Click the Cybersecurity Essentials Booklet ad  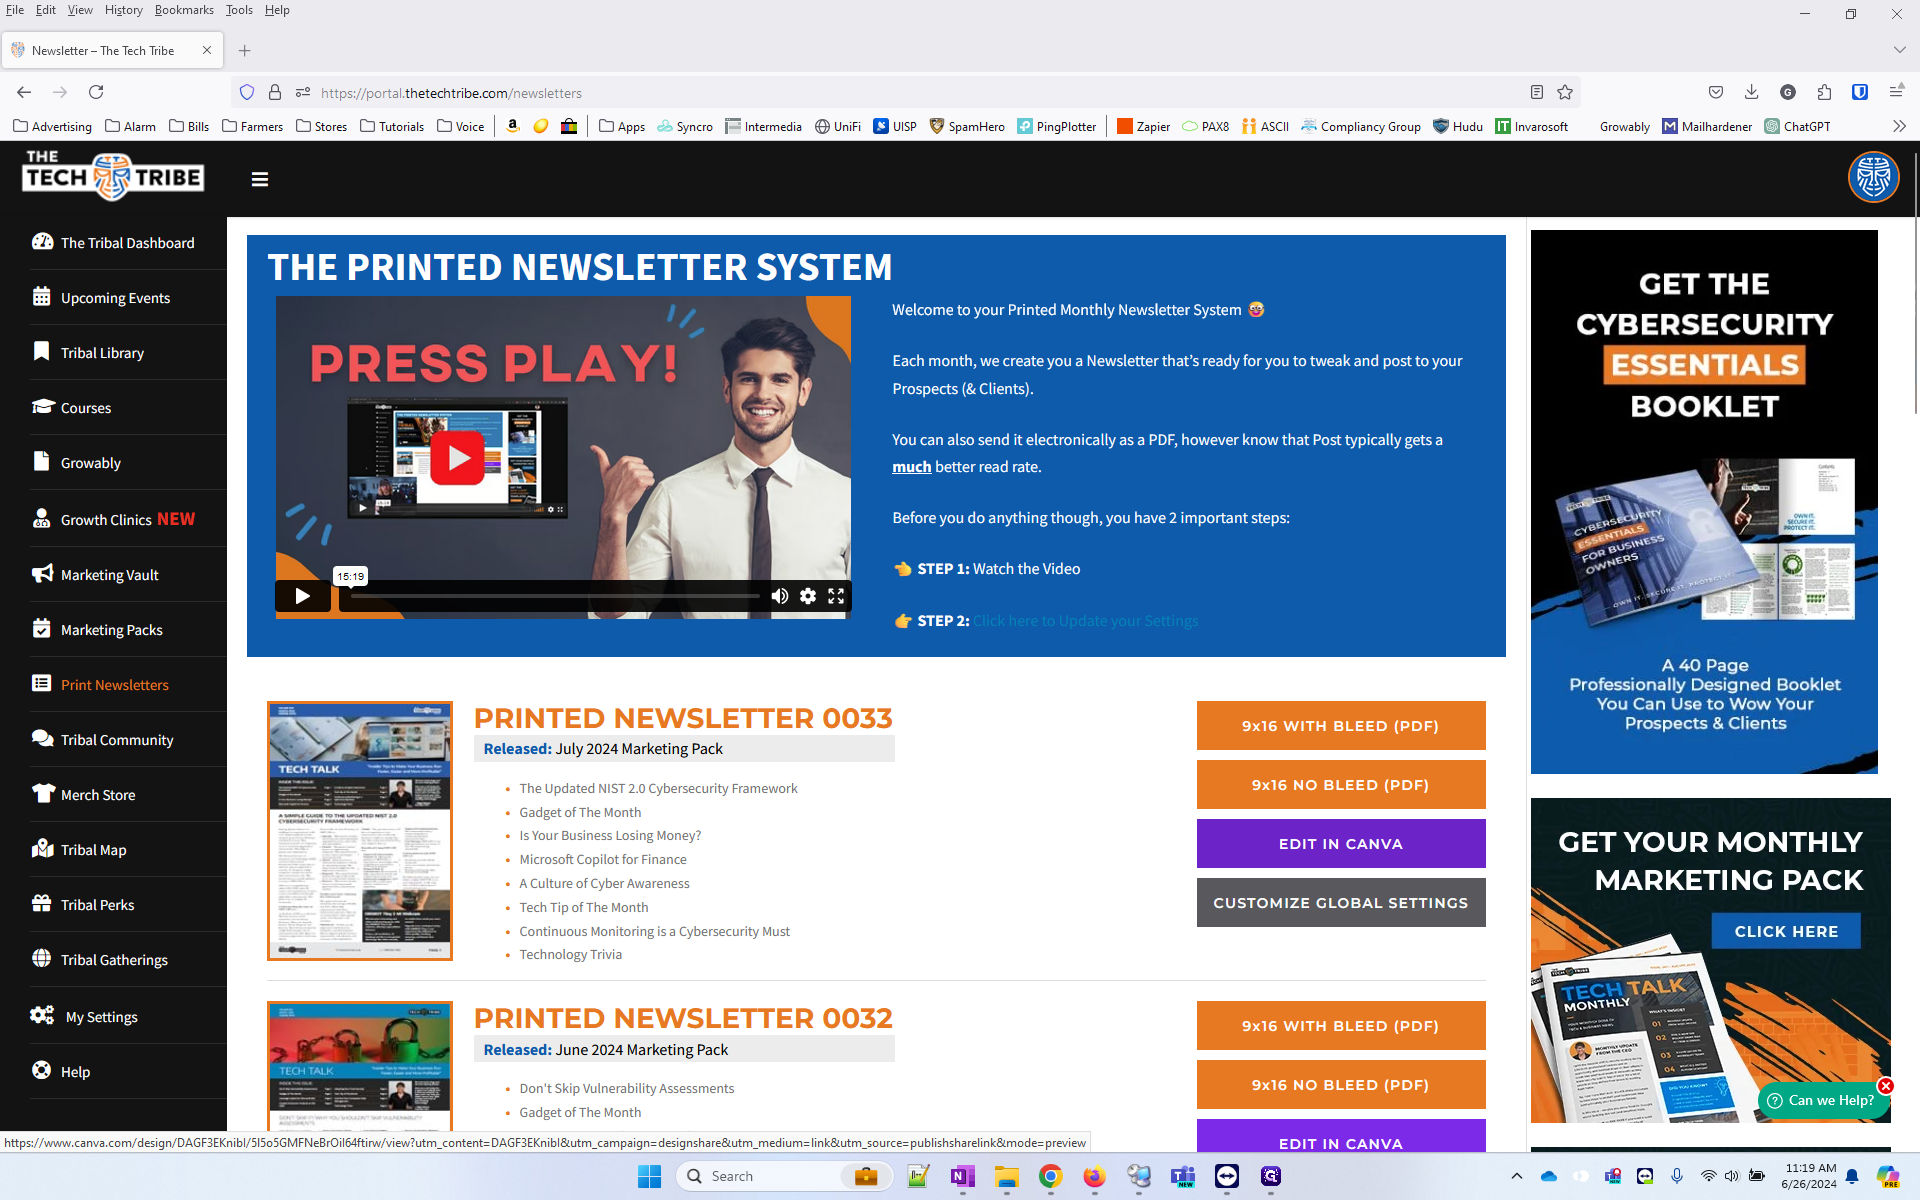click(x=1704, y=502)
